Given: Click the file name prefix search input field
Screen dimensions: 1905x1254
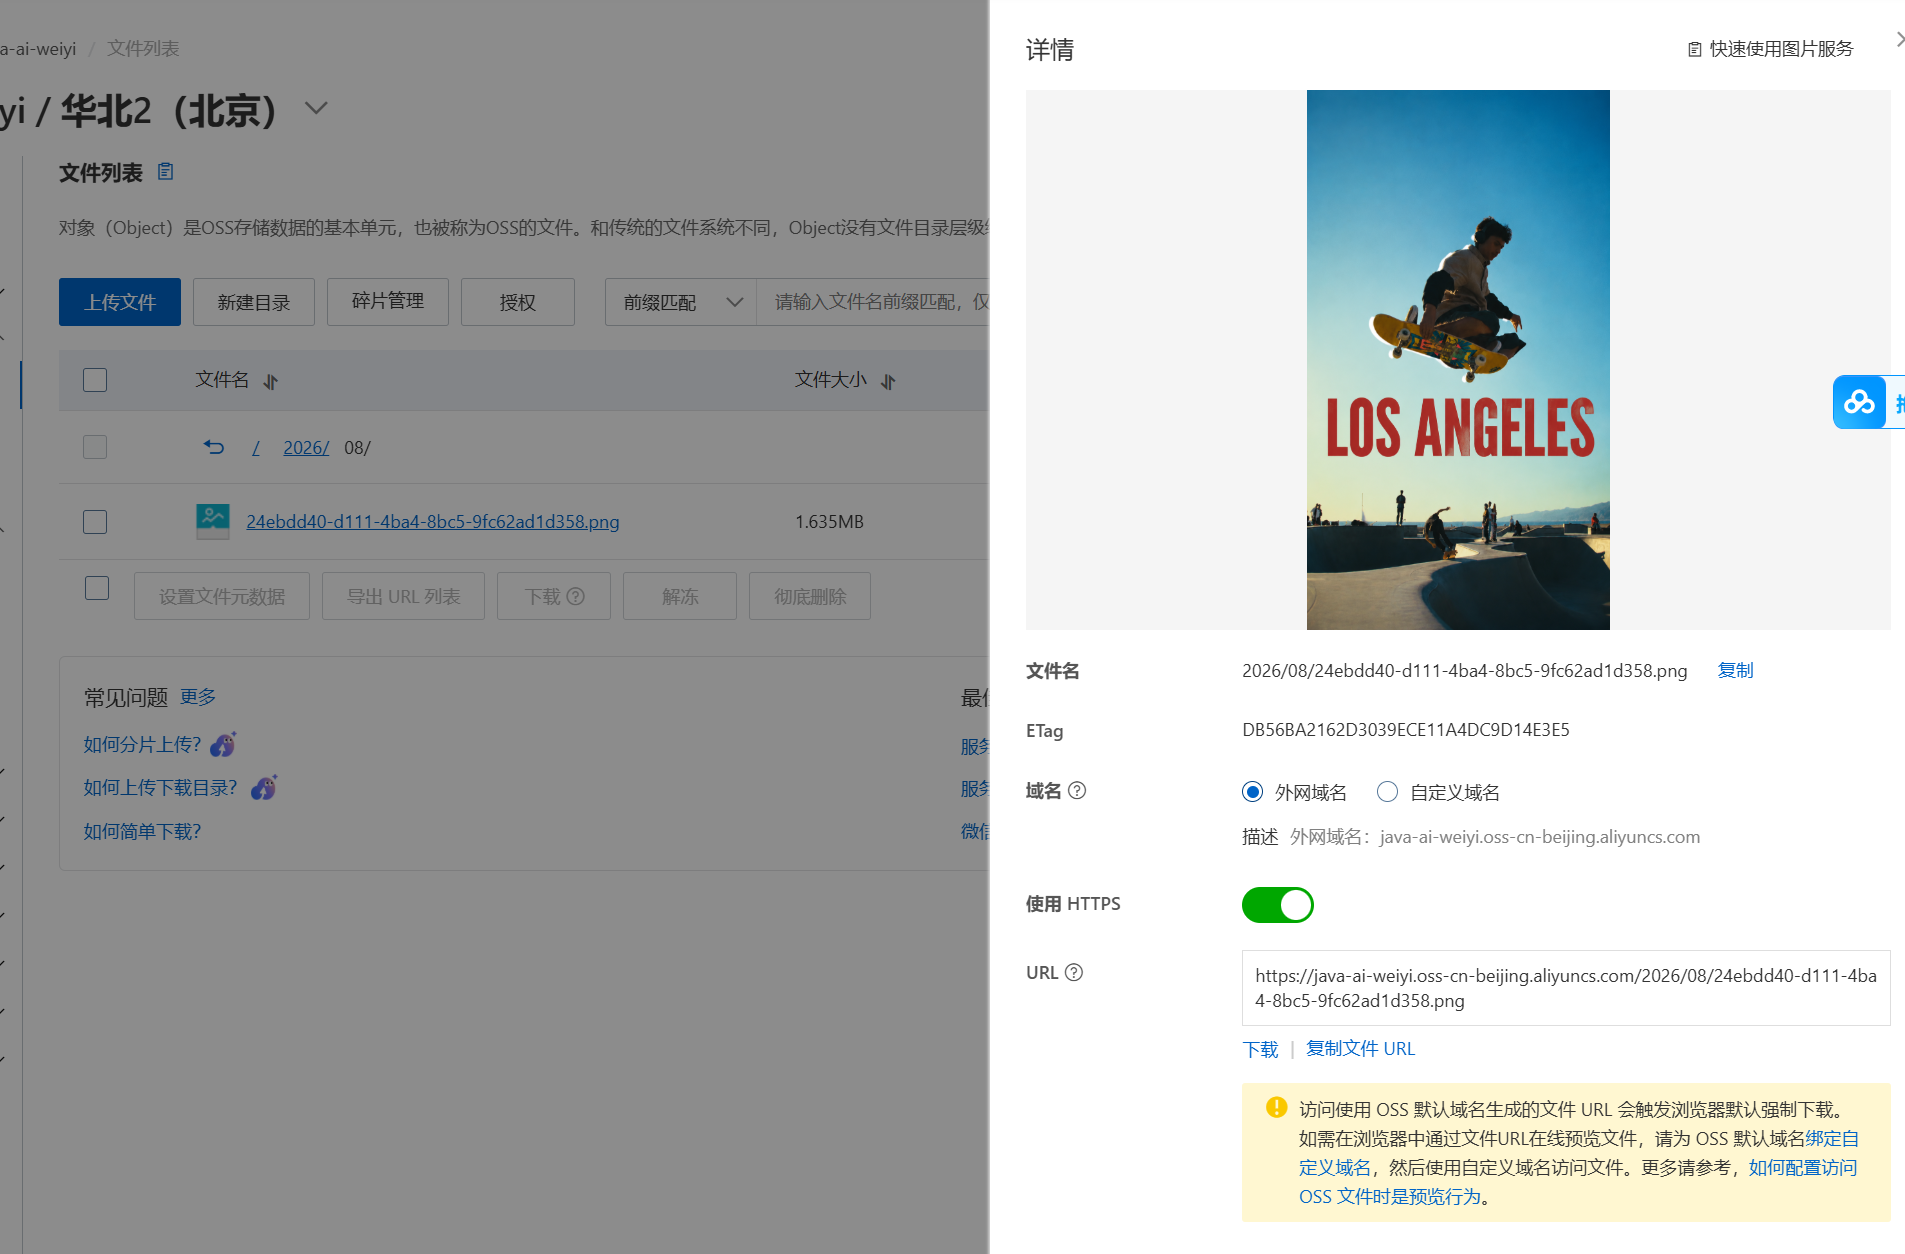Looking at the screenshot, I should (872, 302).
